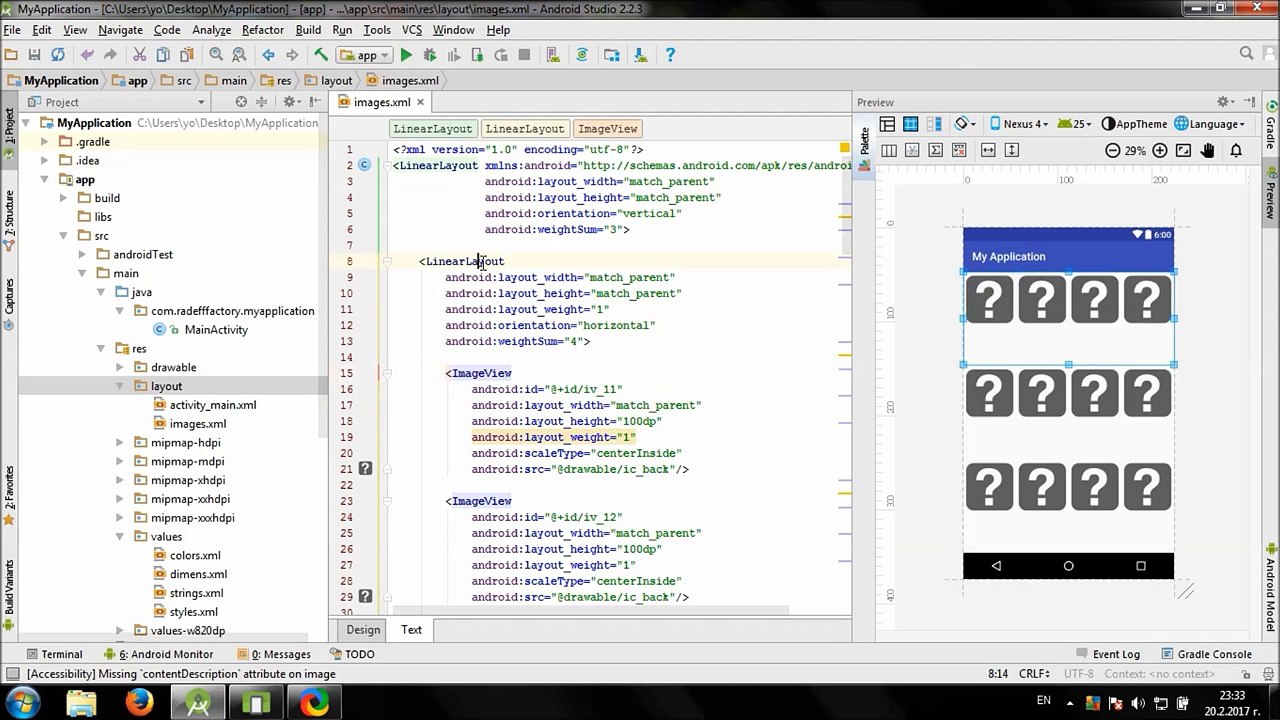Image resolution: width=1280 pixels, height=720 pixels.
Task: Click the Paste clipboard icon
Action: click(186, 55)
